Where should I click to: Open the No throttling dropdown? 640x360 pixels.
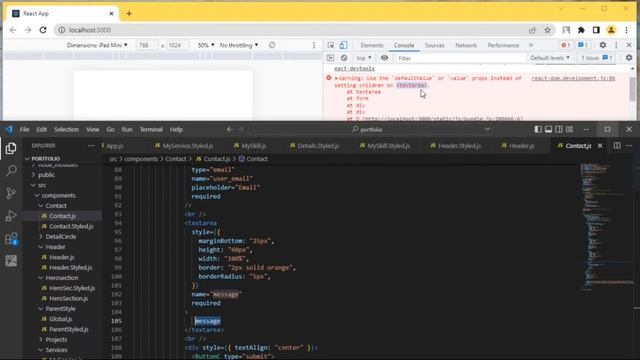click(x=239, y=45)
